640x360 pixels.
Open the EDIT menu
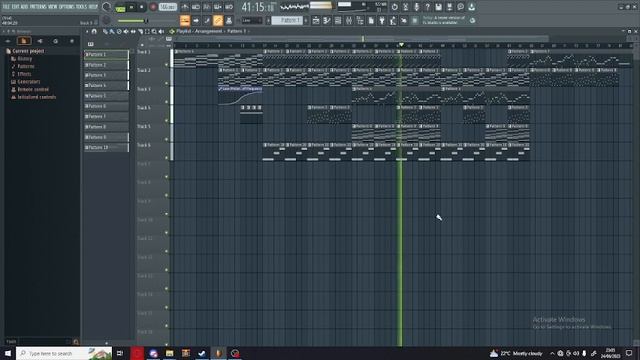coord(16,7)
